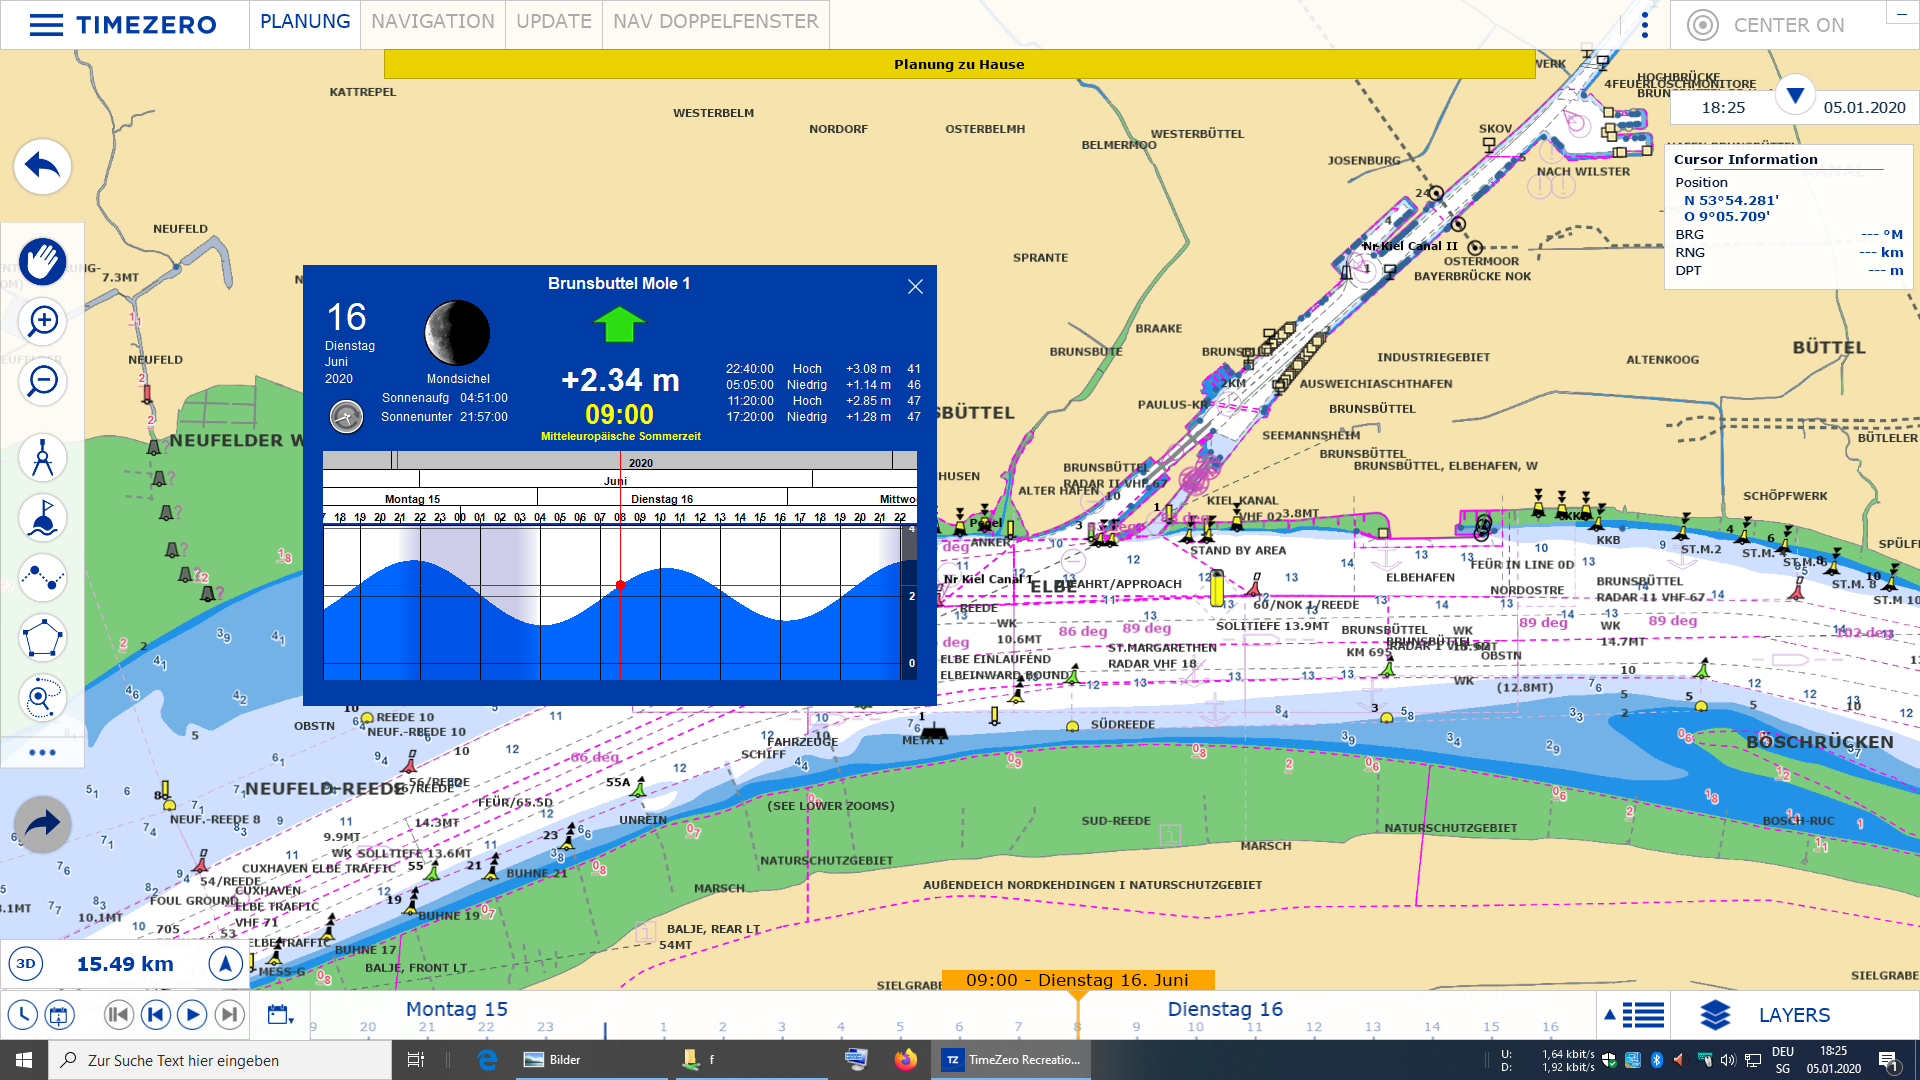Select the route creation tool
1920x1080 pixels.
42,578
